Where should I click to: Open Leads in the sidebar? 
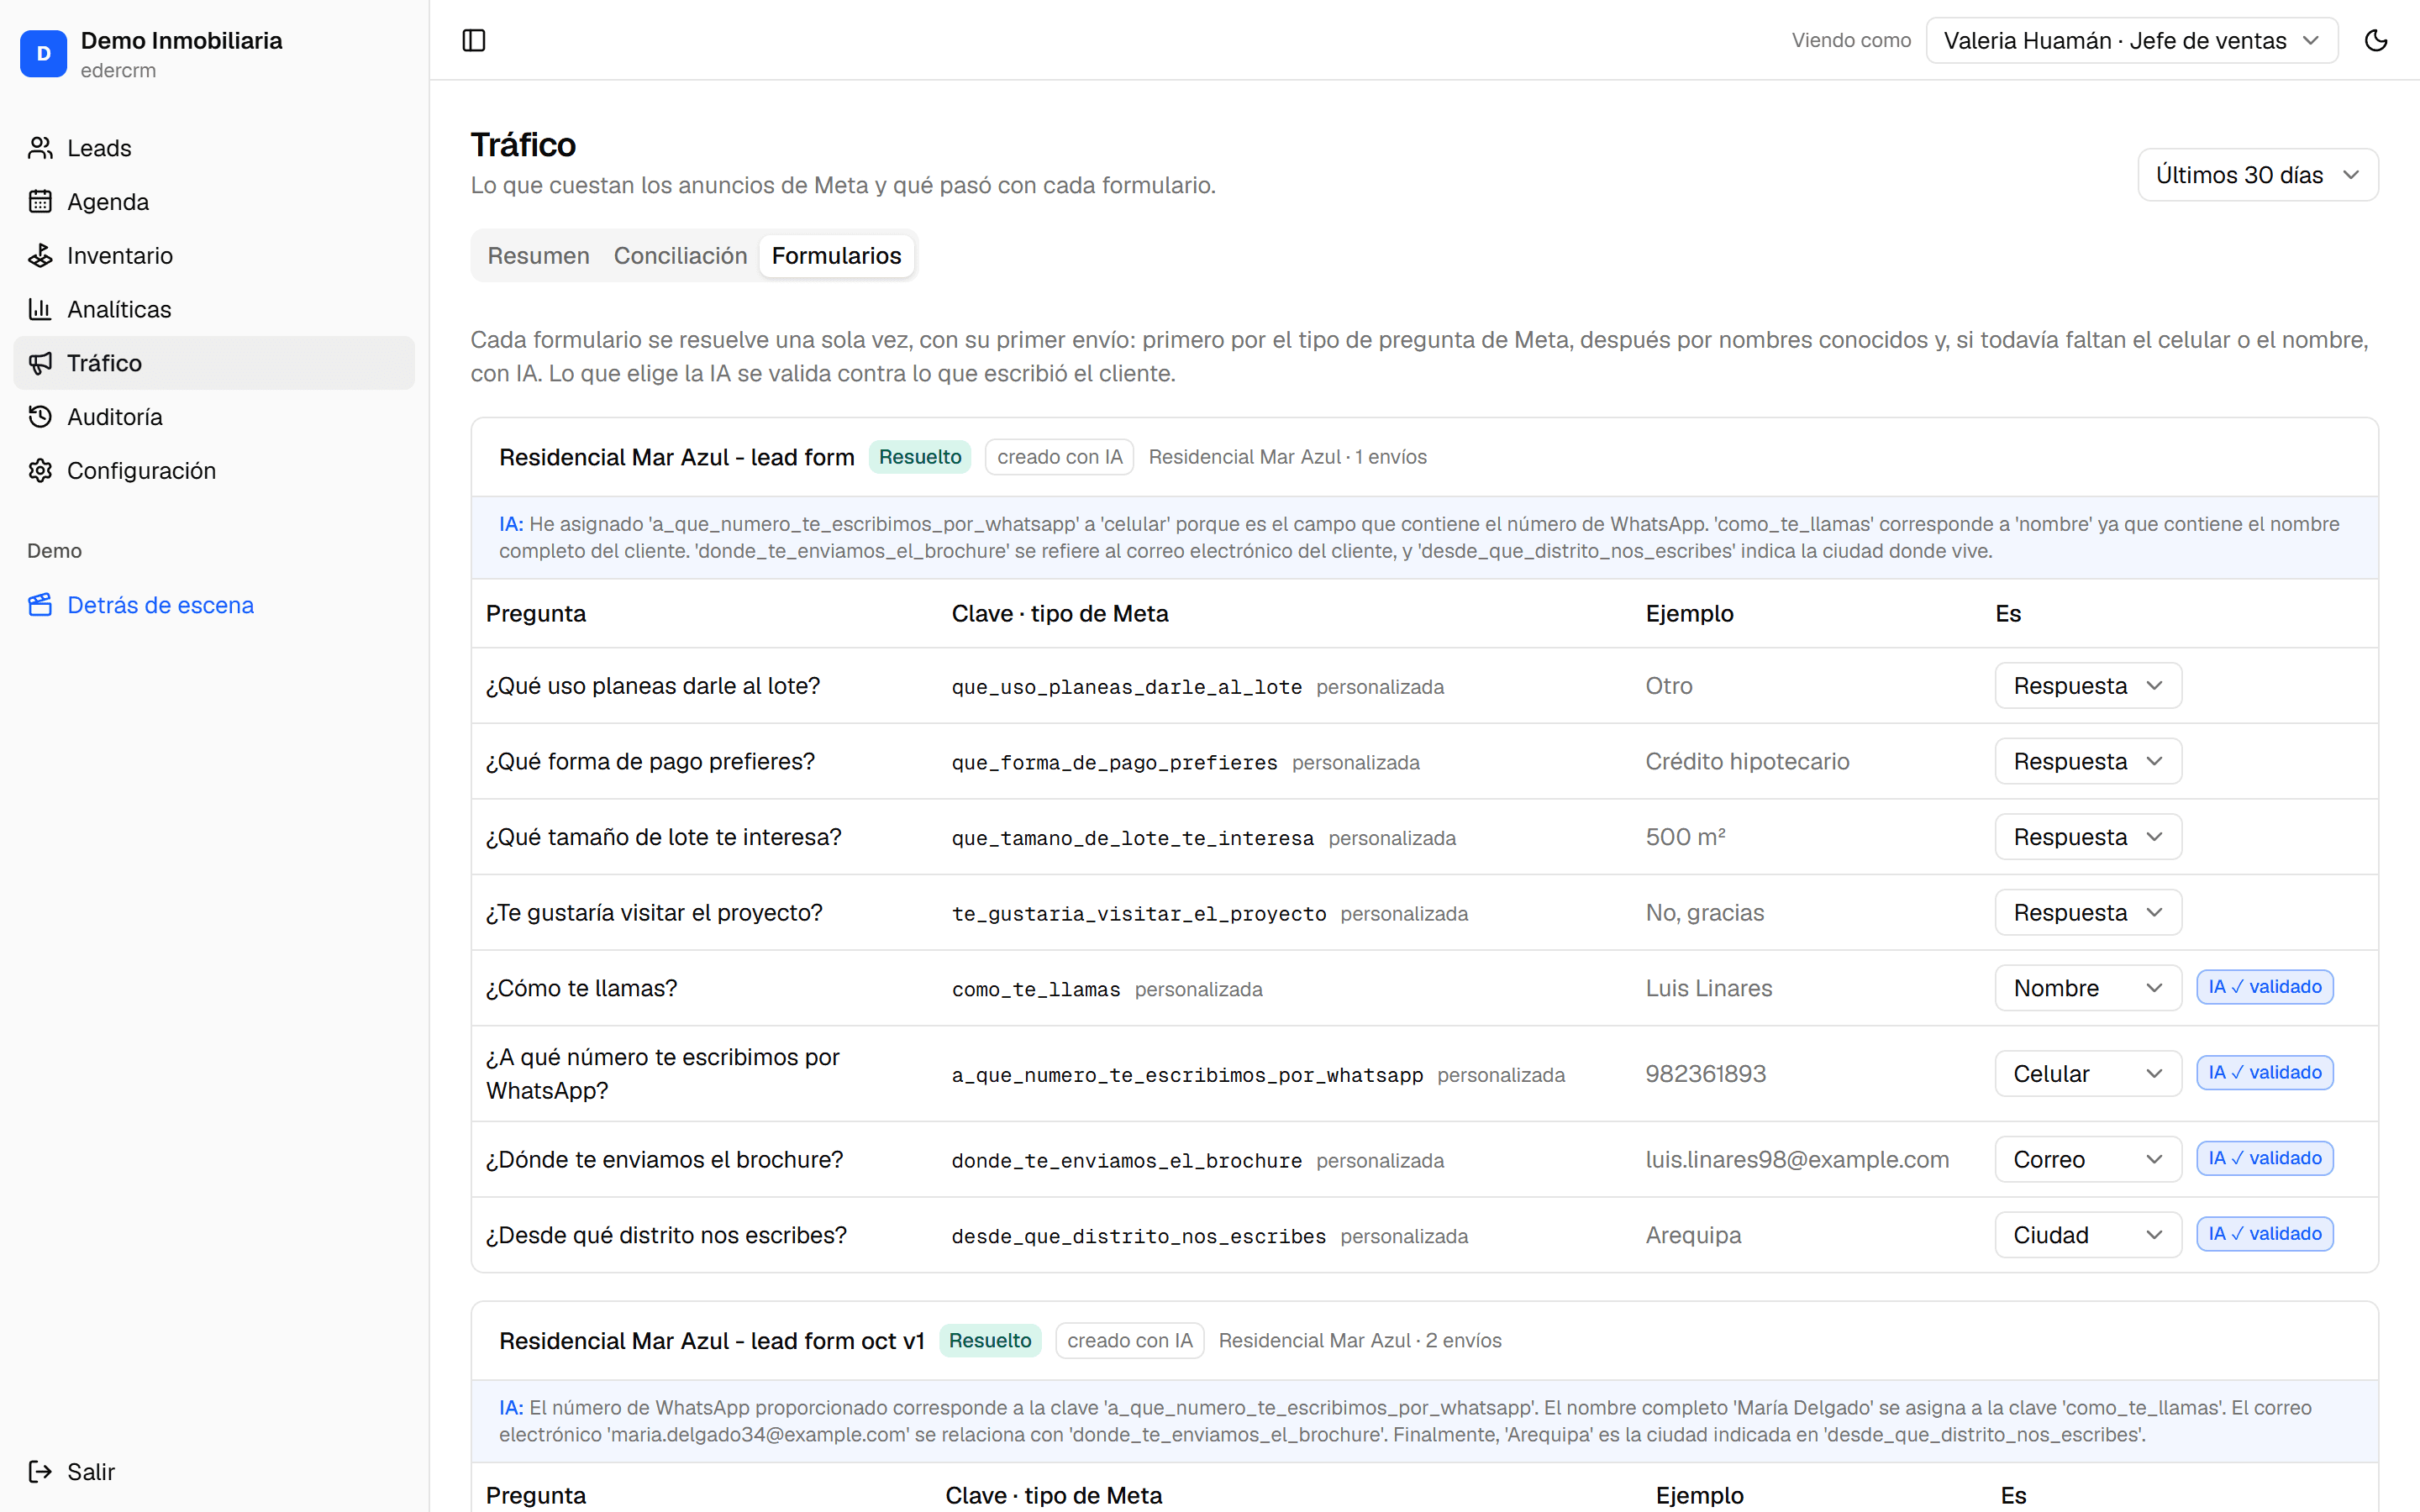click(214, 148)
